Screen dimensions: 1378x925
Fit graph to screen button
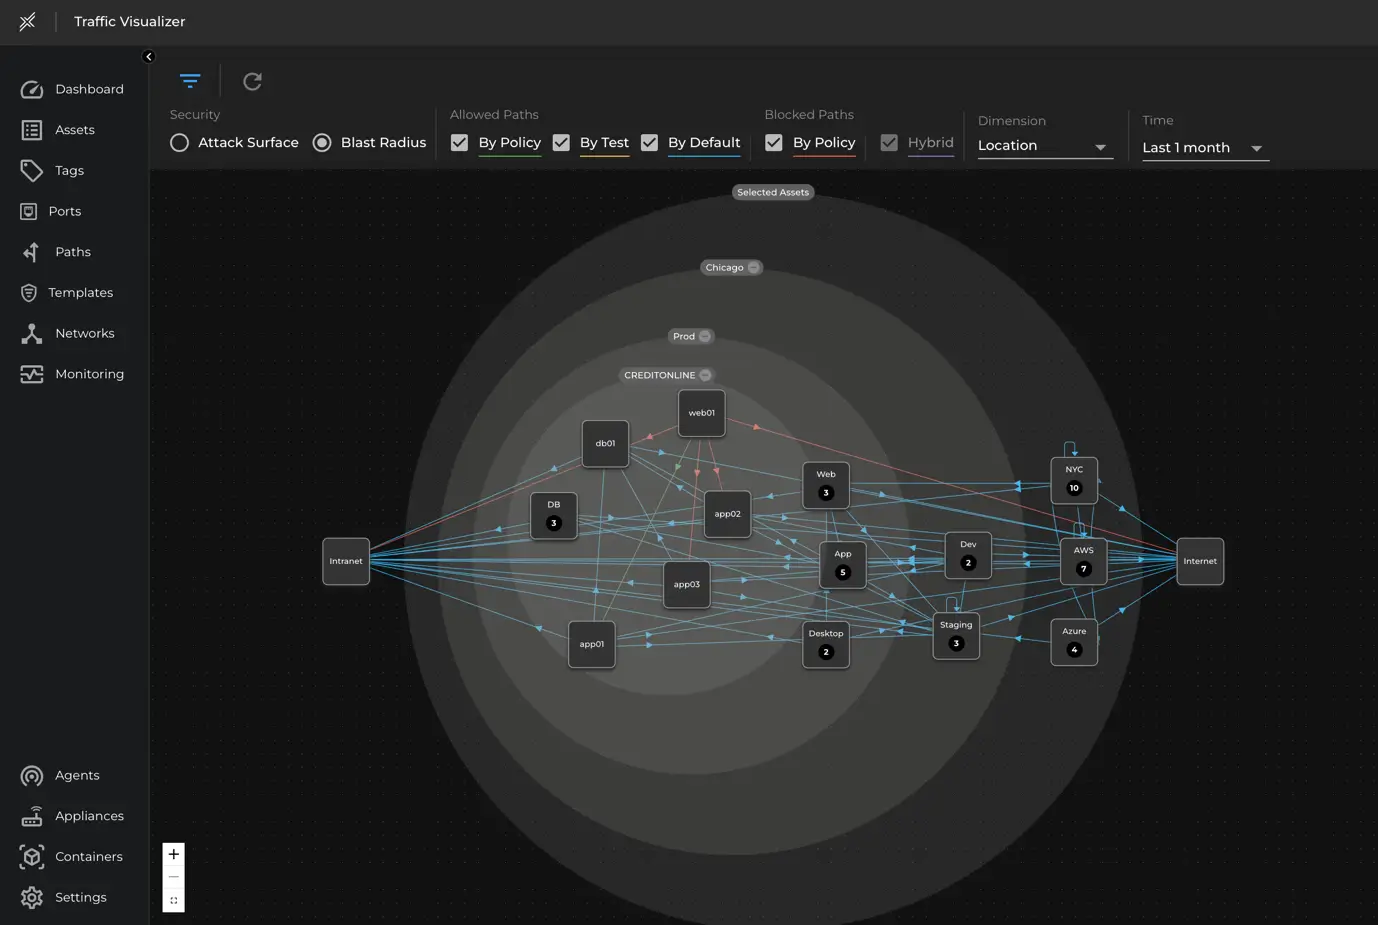pos(174,900)
